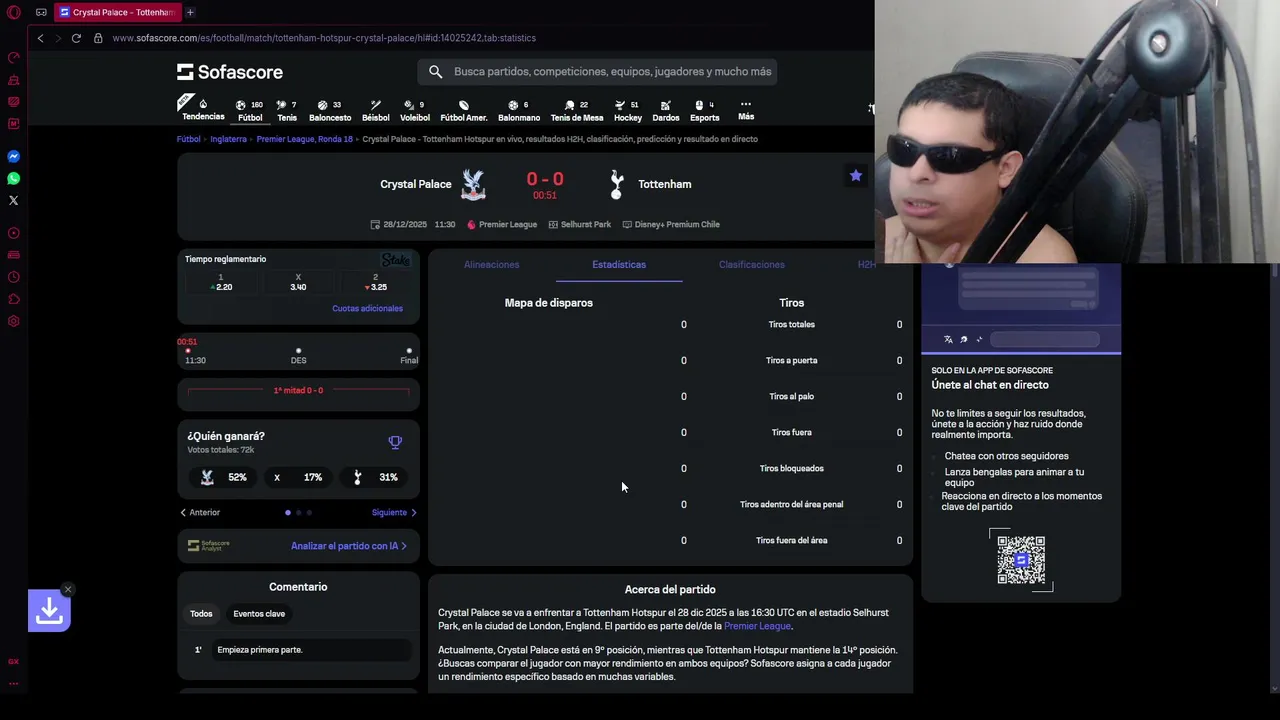
Task: Click the search magnifier icon
Action: click(x=435, y=72)
